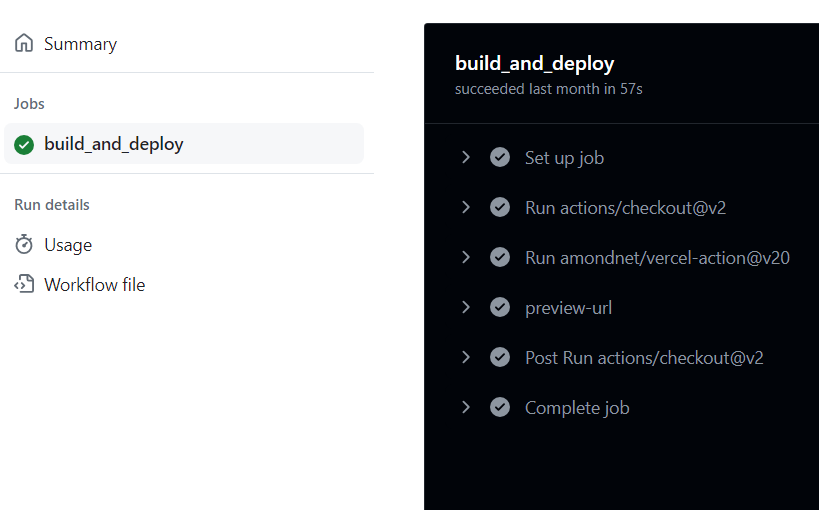
Task: Expand the Set up job step chevron
Action: (466, 157)
